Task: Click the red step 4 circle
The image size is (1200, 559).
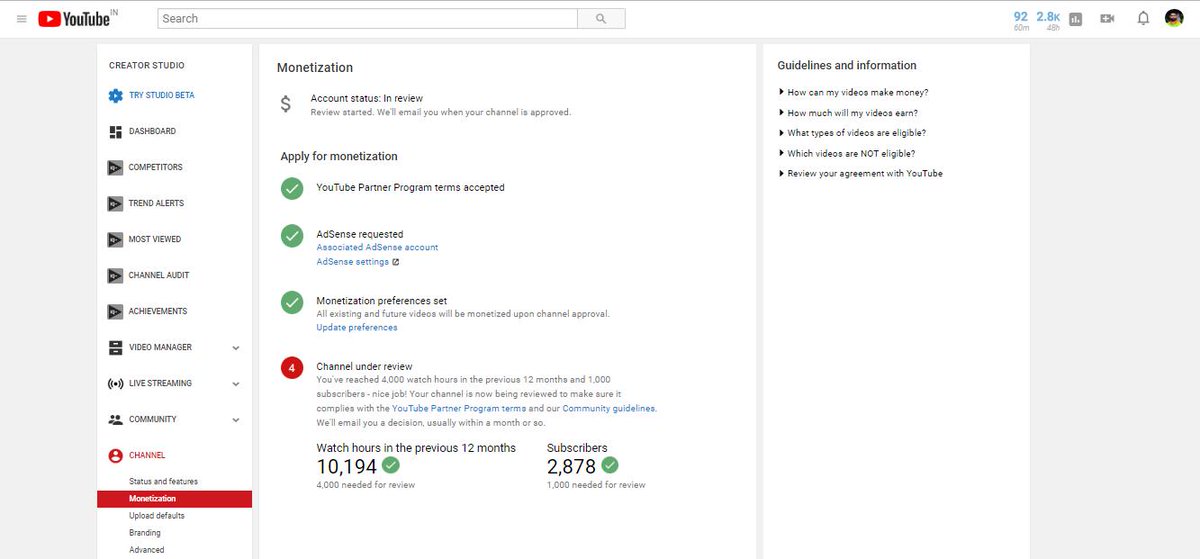Action: click(292, 368)
